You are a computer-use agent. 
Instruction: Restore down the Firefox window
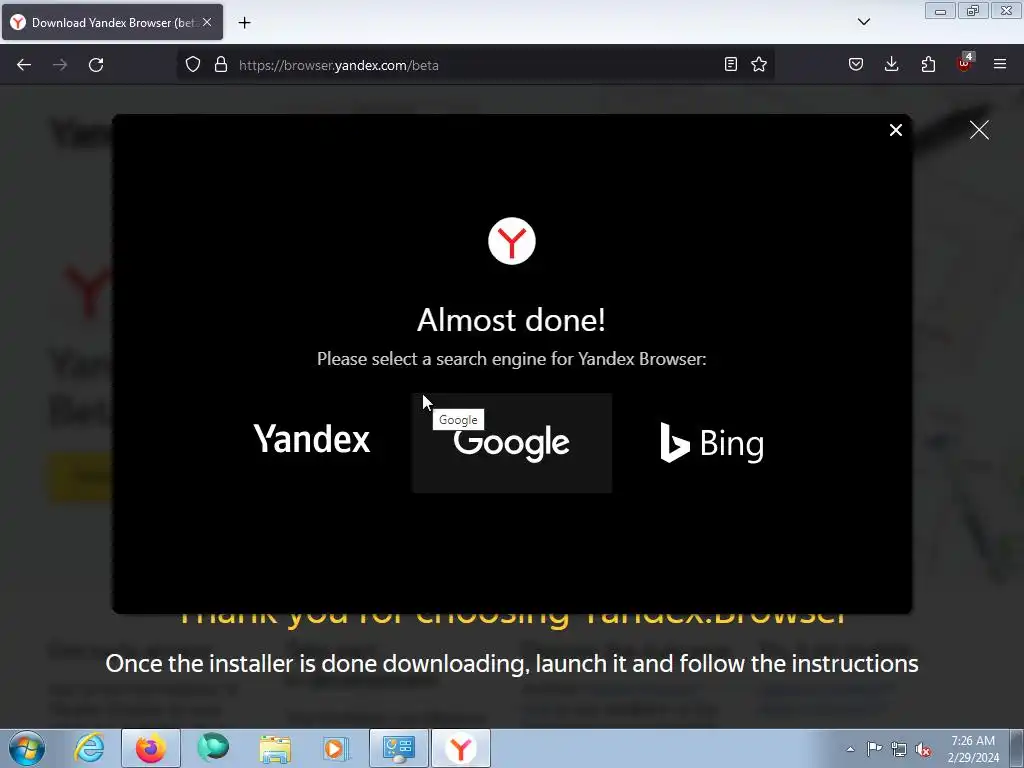(x=973, y=11)
